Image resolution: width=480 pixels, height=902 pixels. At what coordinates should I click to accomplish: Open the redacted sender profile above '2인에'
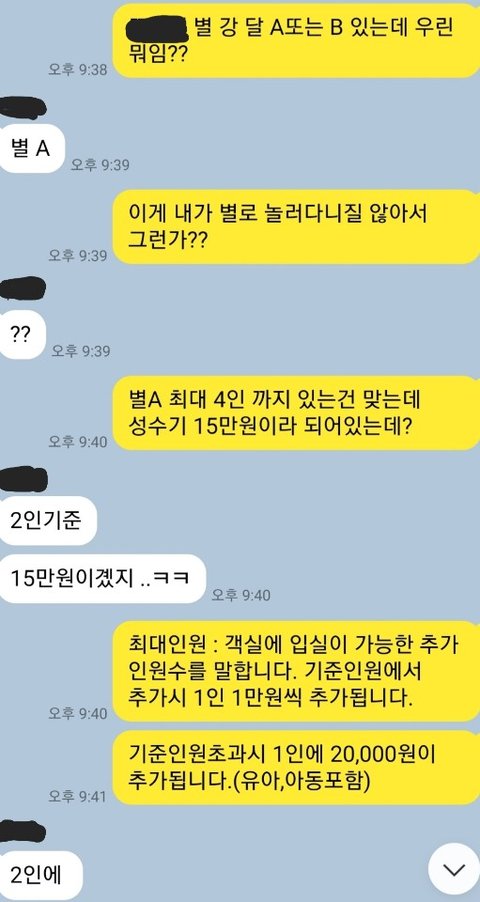click(x=22, y=831)
